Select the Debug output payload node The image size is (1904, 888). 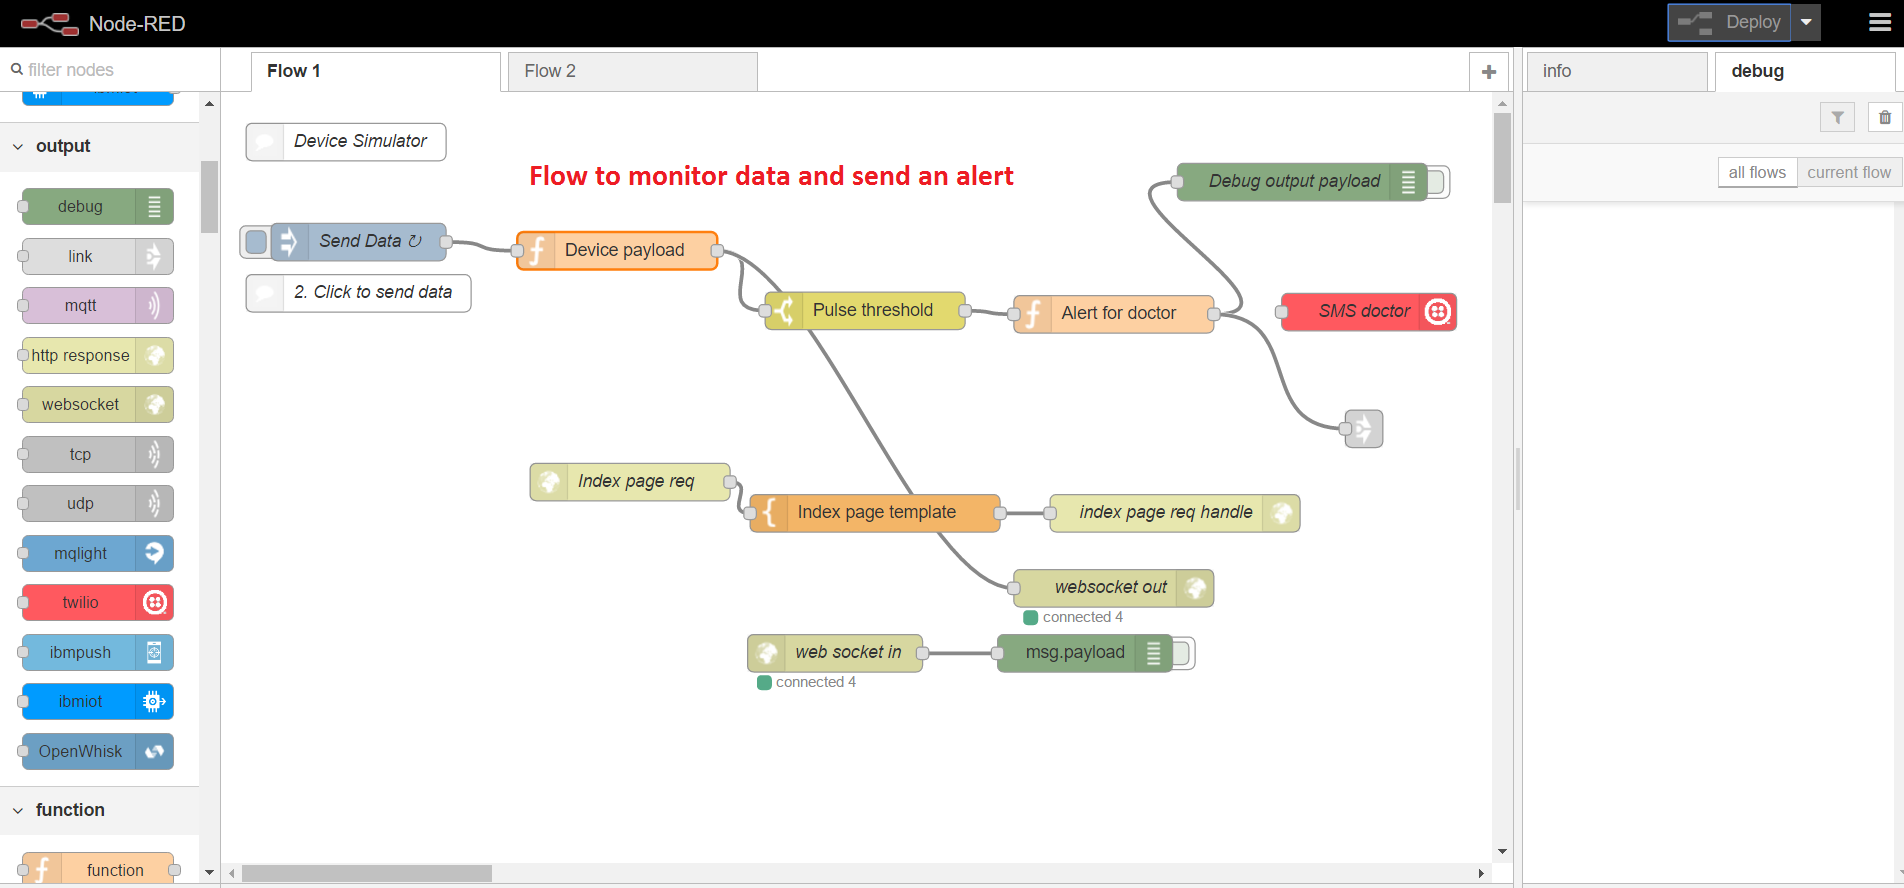[1301, 181]
